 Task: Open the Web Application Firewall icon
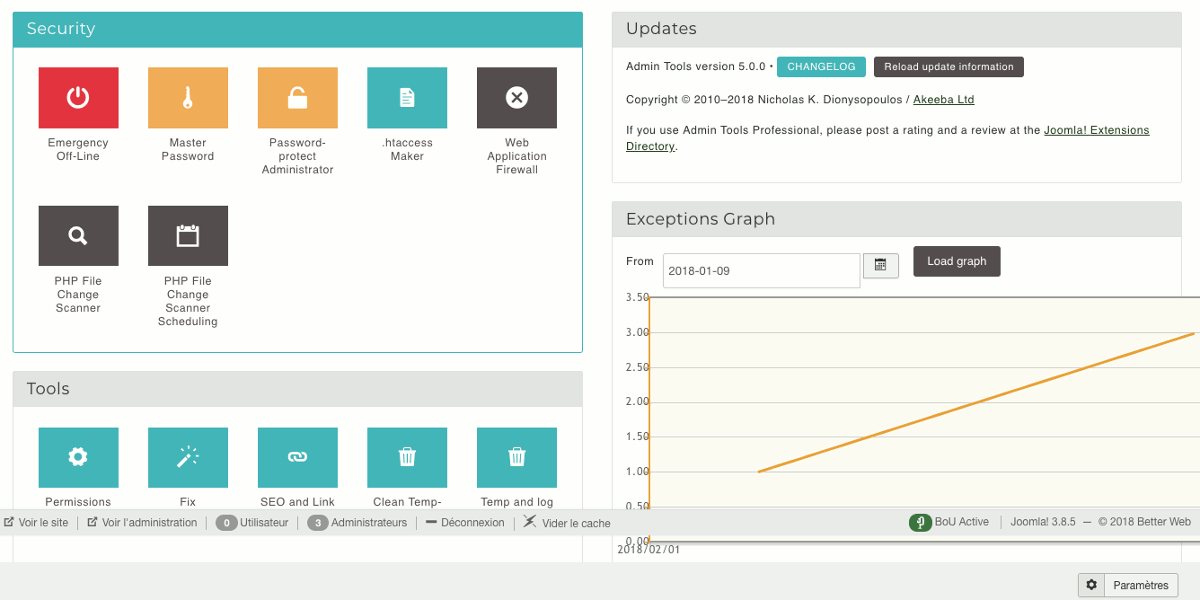tap(517, 98)
